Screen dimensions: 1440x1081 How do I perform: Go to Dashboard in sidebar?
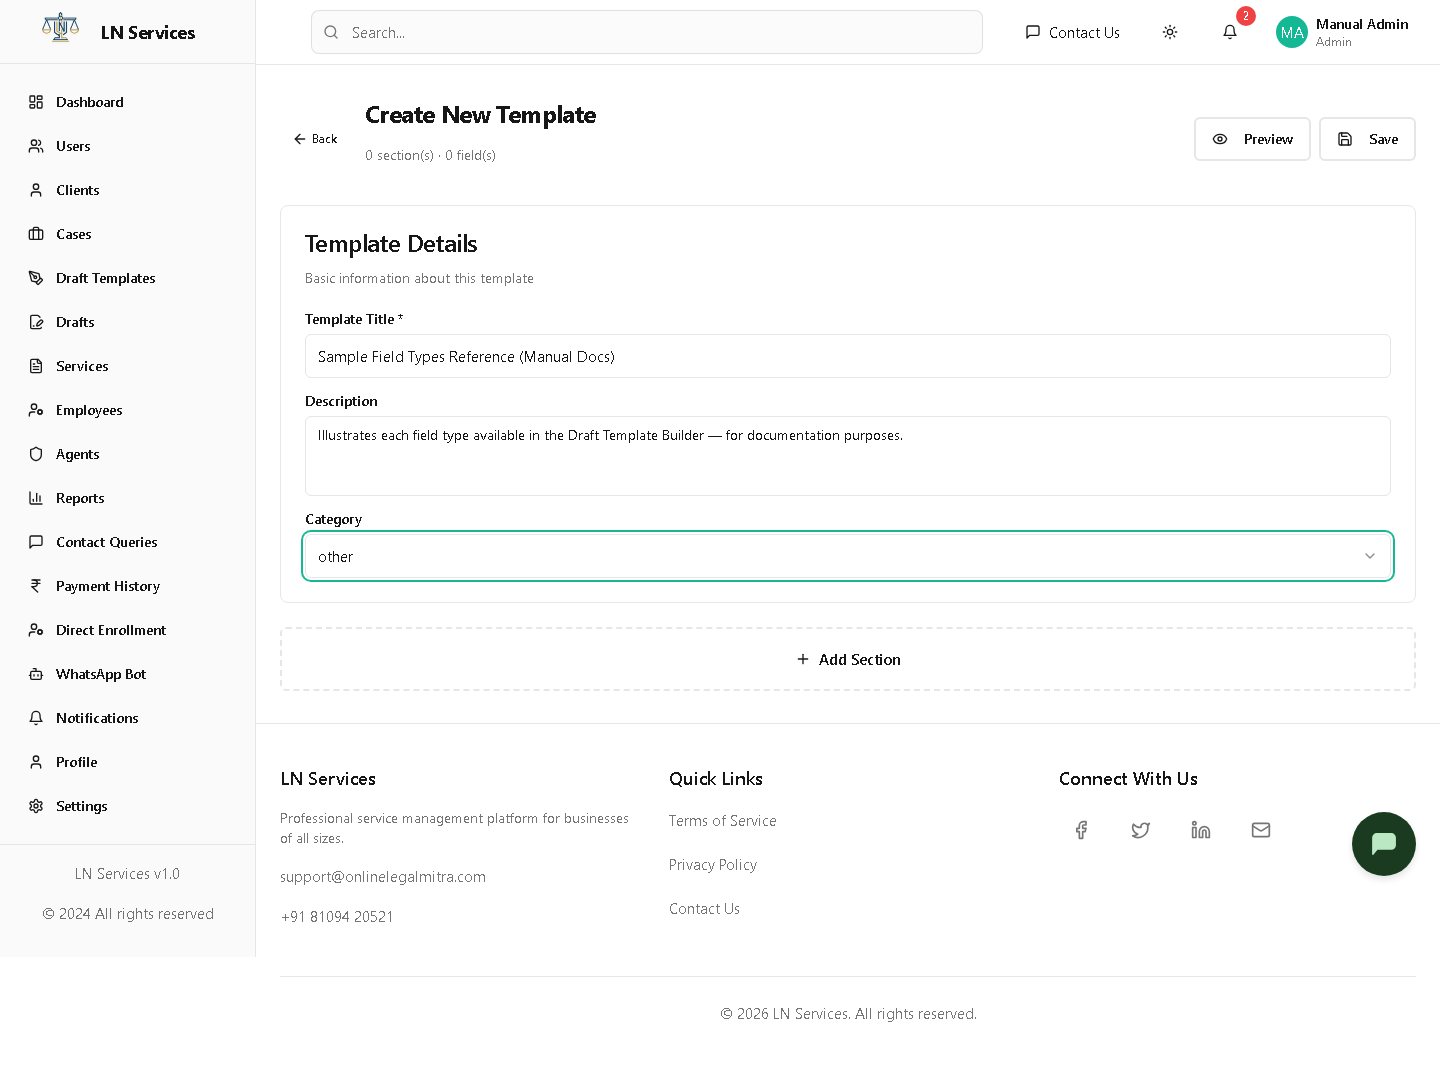127,102
